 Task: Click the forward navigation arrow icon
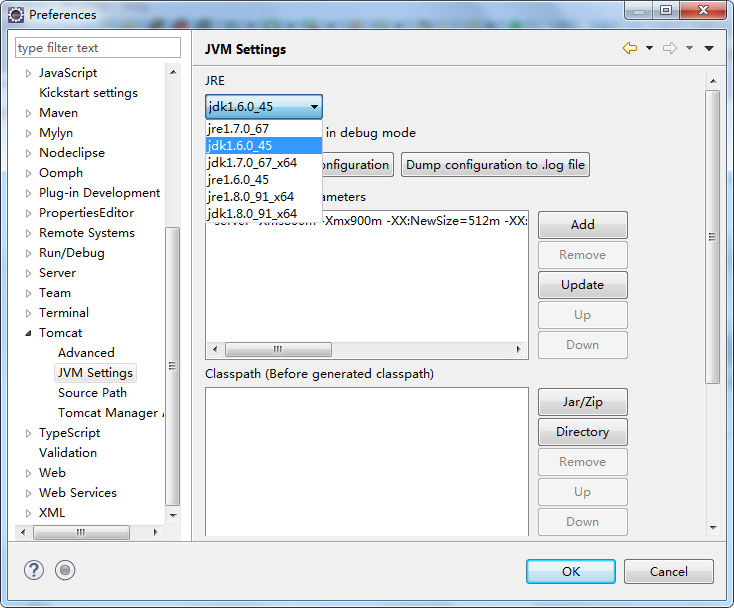pos(670,48)
